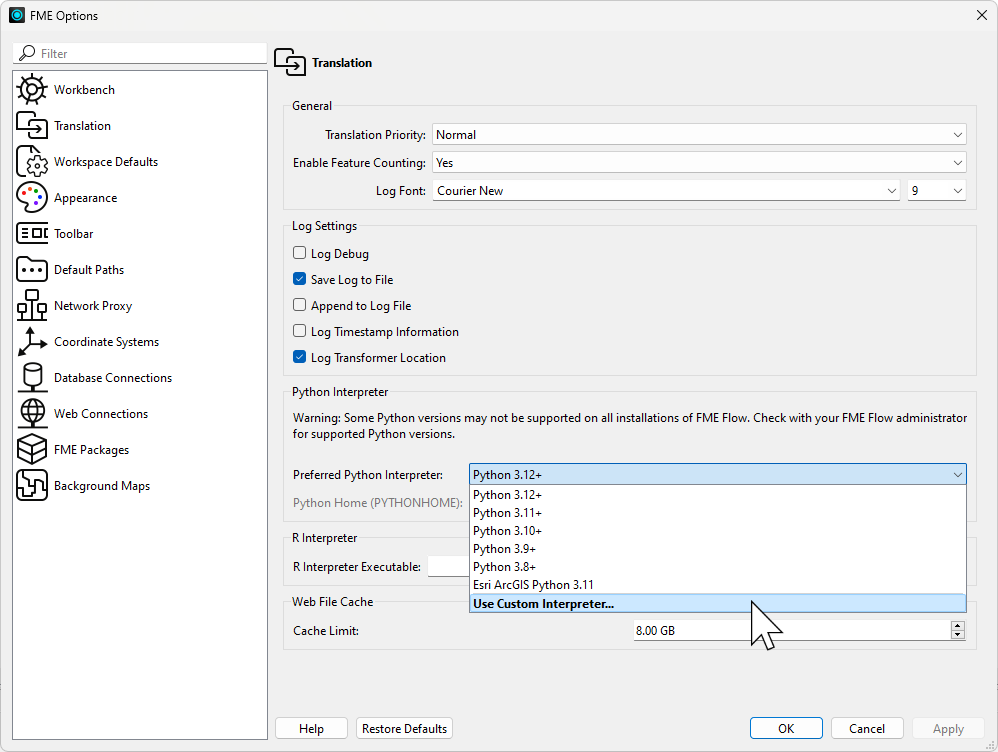Viewport: 998px width, 752px height.
Task: Pick Python 3.8+ from the dropdown
Action: (x=717, y=567)
